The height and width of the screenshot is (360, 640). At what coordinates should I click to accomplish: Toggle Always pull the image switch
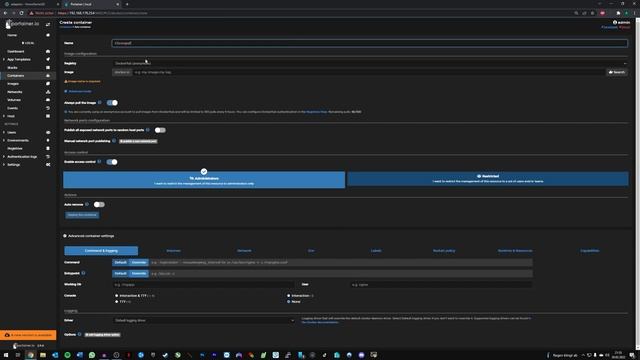point(112,103)
